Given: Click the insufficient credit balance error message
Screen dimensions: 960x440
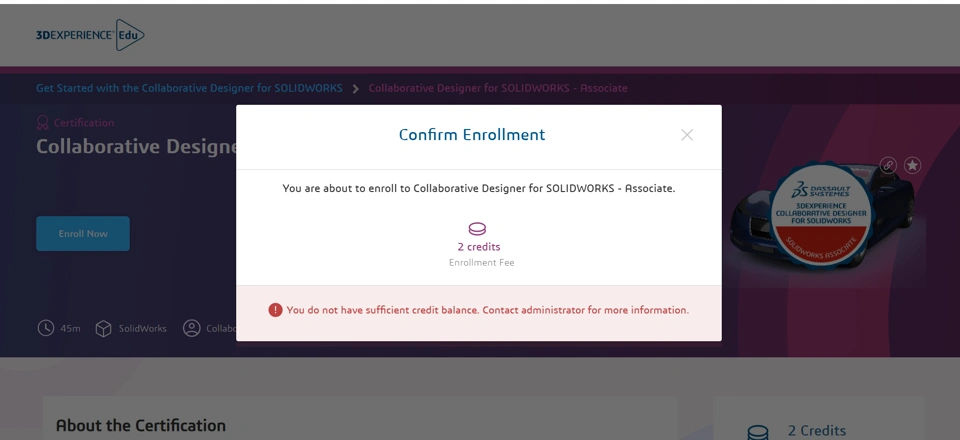Looking at the screenshot, I should point(488,310).
